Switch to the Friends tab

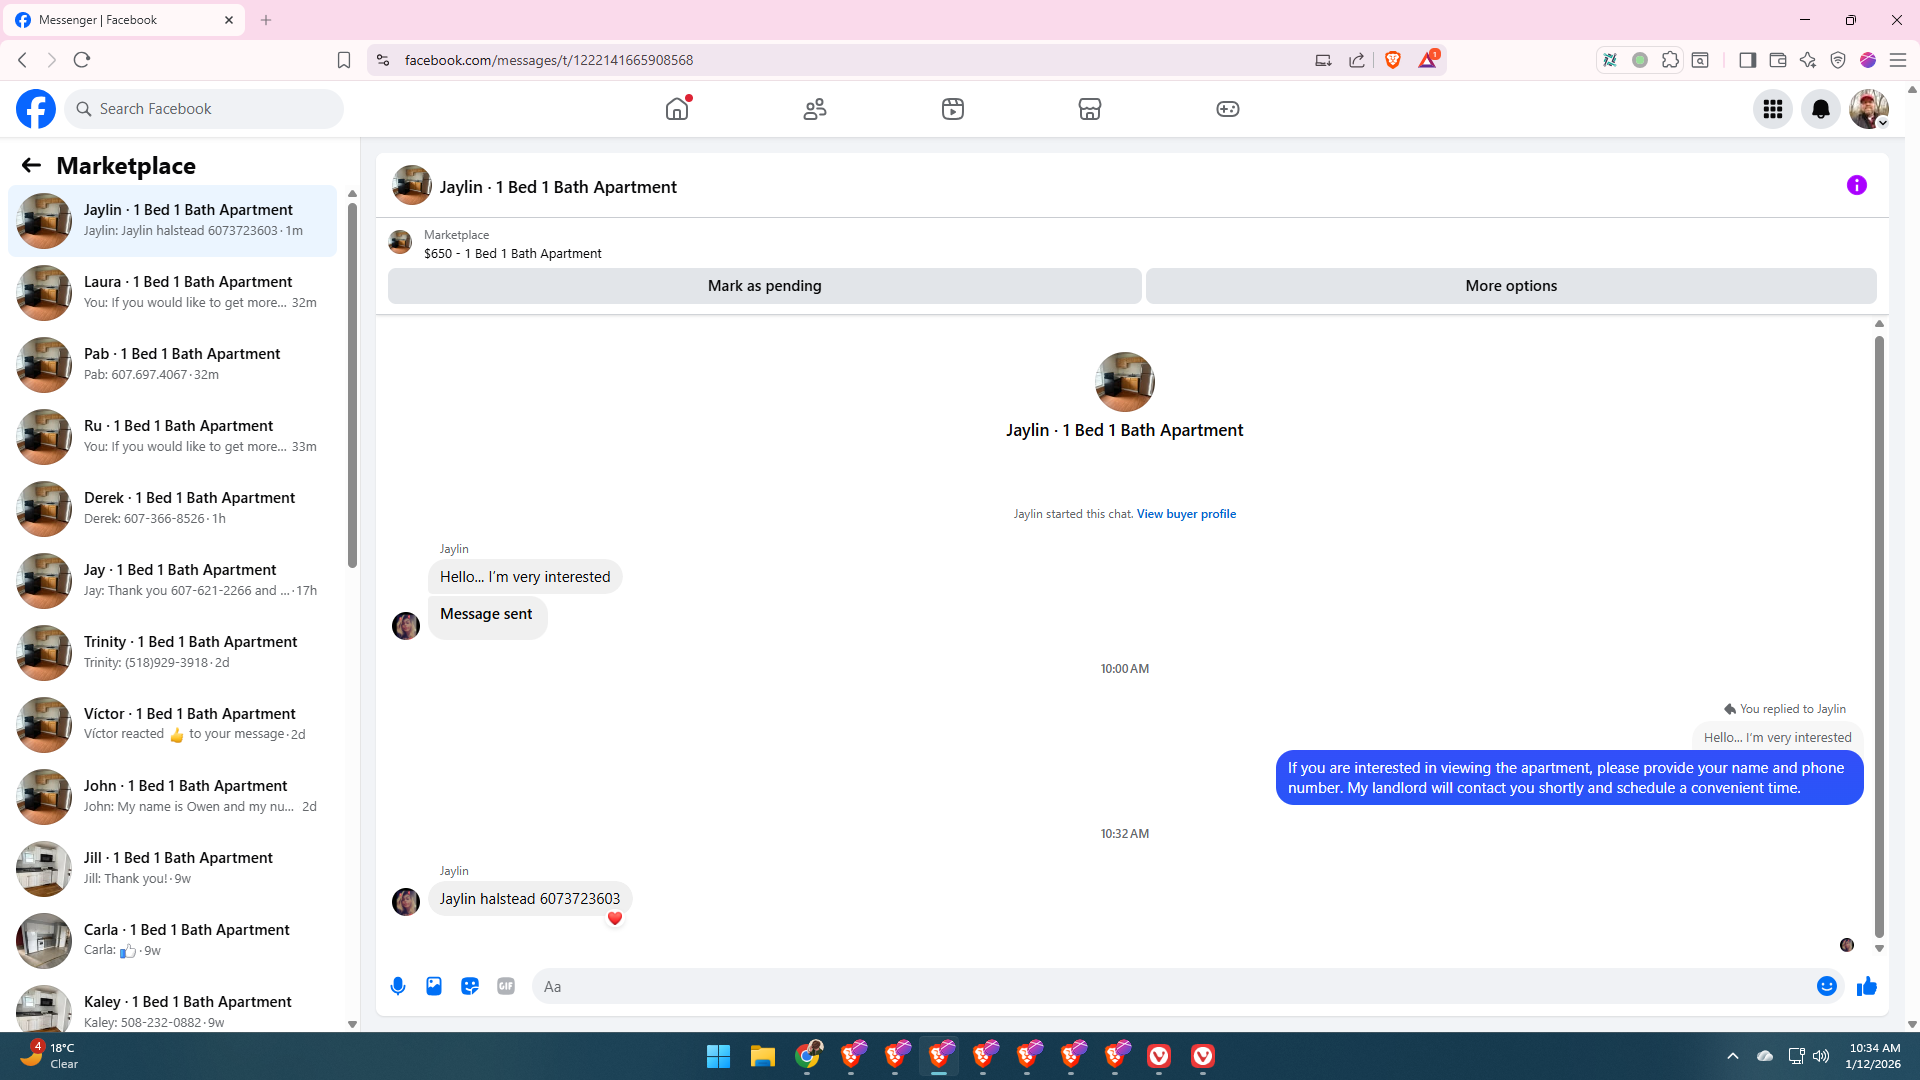point(815,109)
